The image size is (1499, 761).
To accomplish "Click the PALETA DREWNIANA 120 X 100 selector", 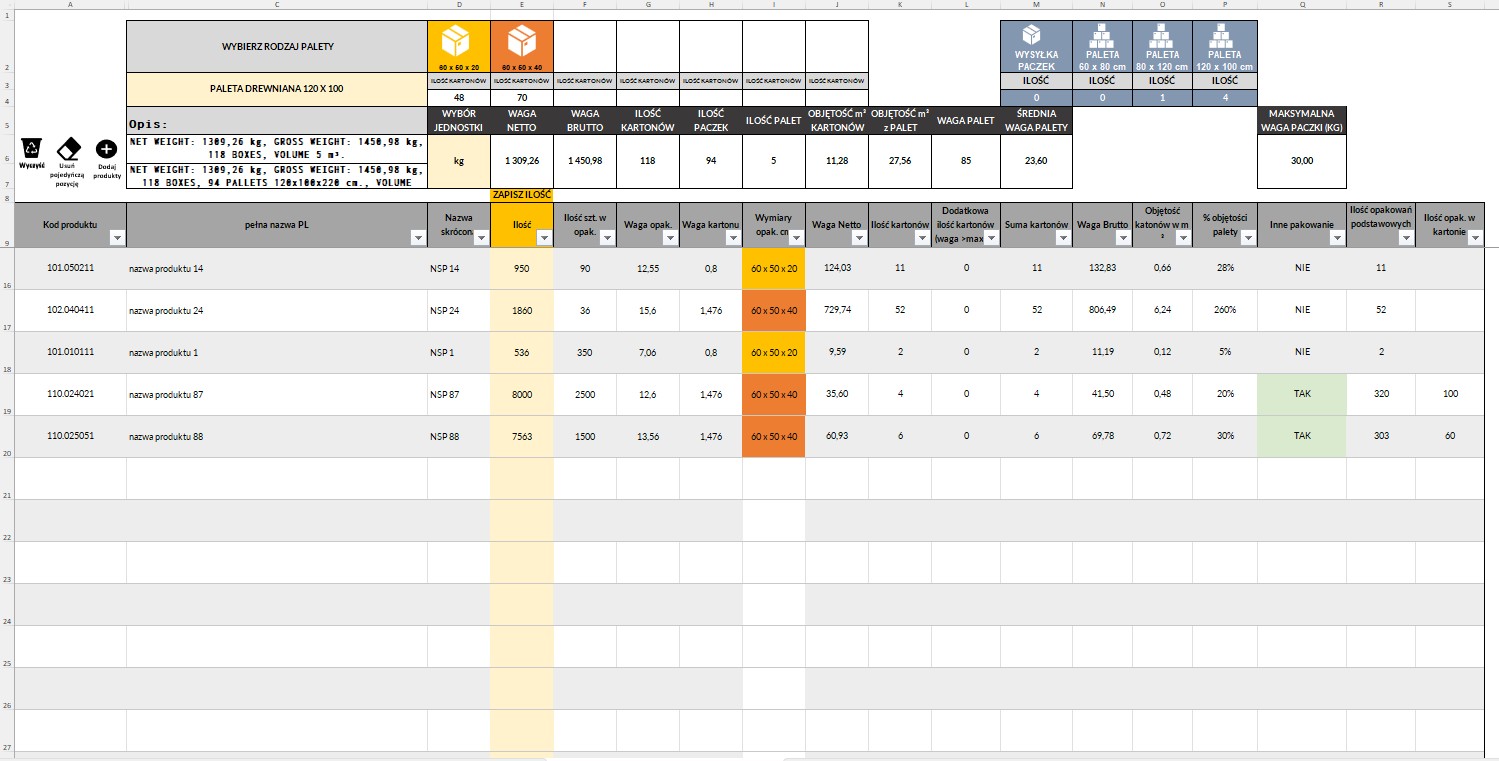I will [276, 88].
